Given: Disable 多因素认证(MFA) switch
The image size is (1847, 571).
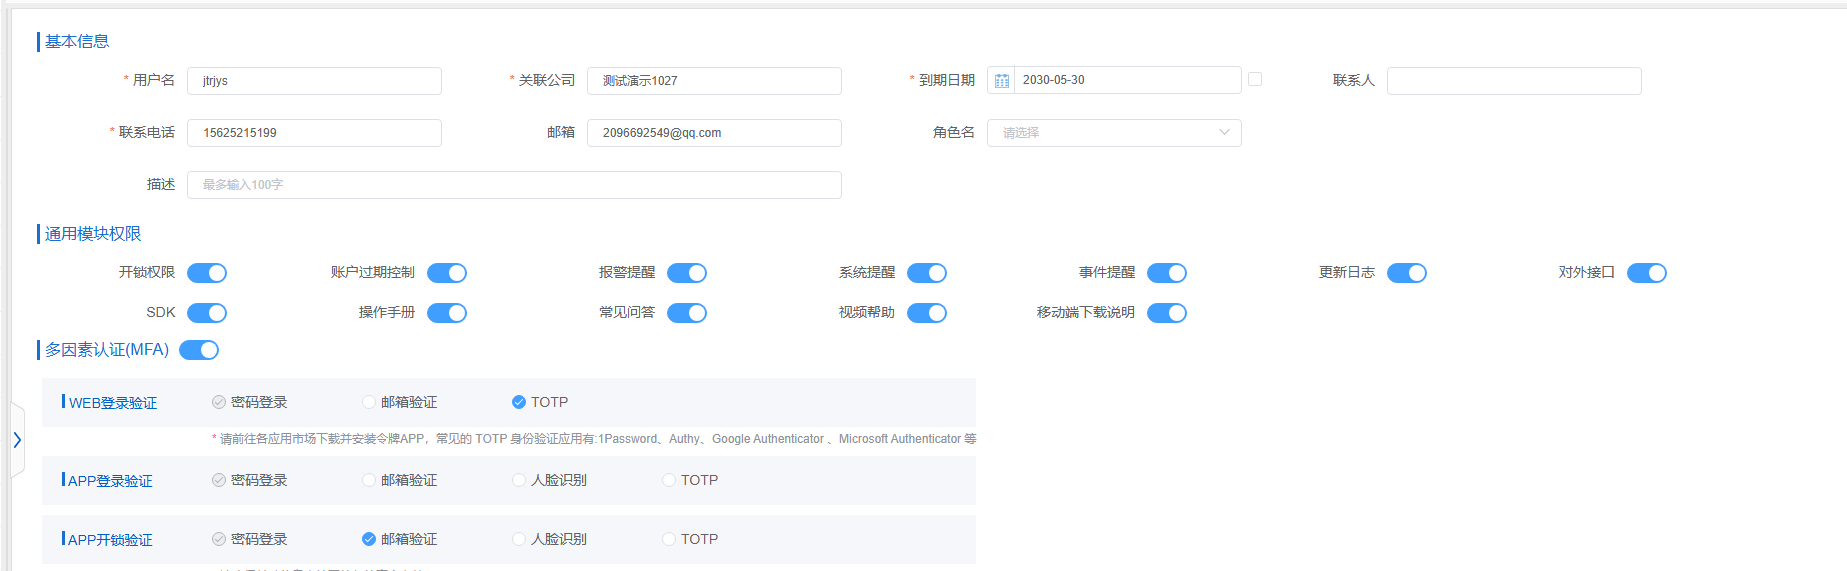Looking at the screenshot, I should 199,350.
